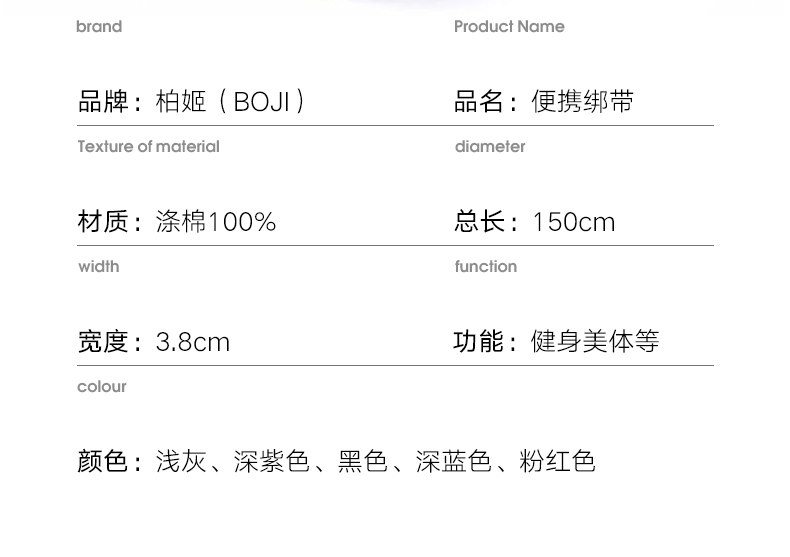The image size is (790, 557).
Task: Click the 'function' heading label
Action: (485, 267)
